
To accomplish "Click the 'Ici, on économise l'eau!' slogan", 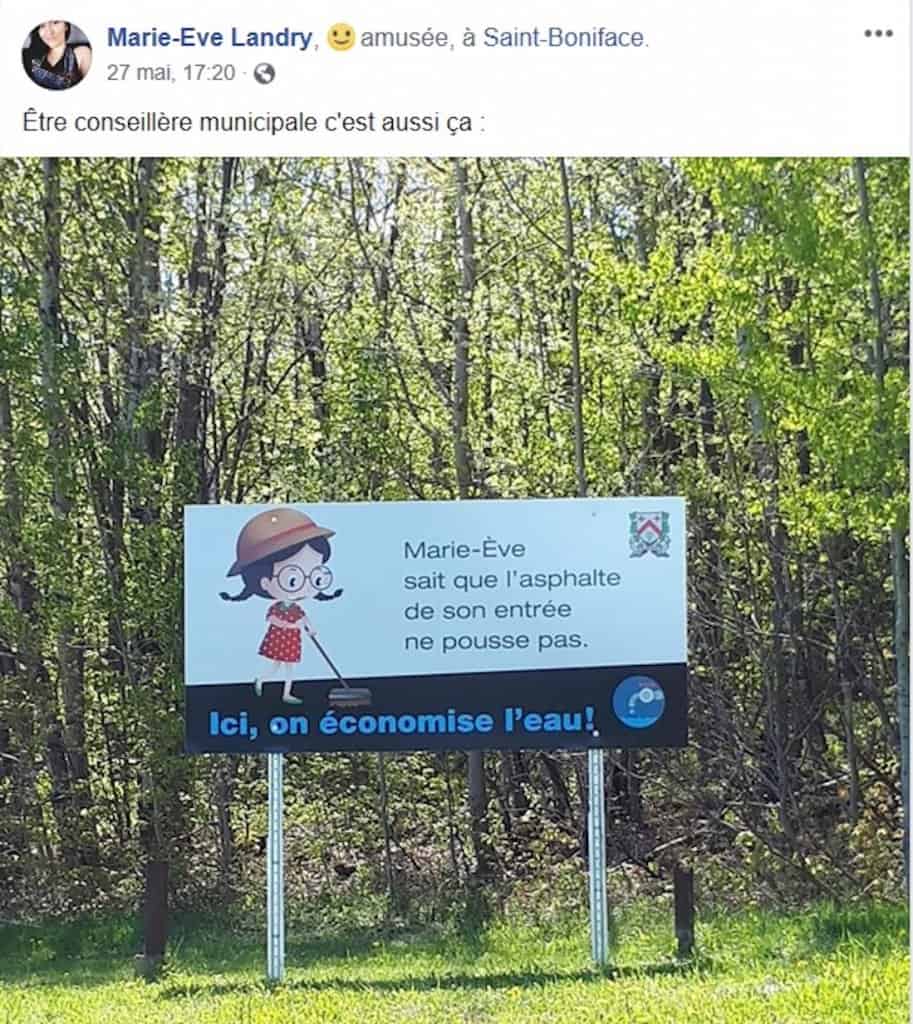I will click(x=402, y=723).
